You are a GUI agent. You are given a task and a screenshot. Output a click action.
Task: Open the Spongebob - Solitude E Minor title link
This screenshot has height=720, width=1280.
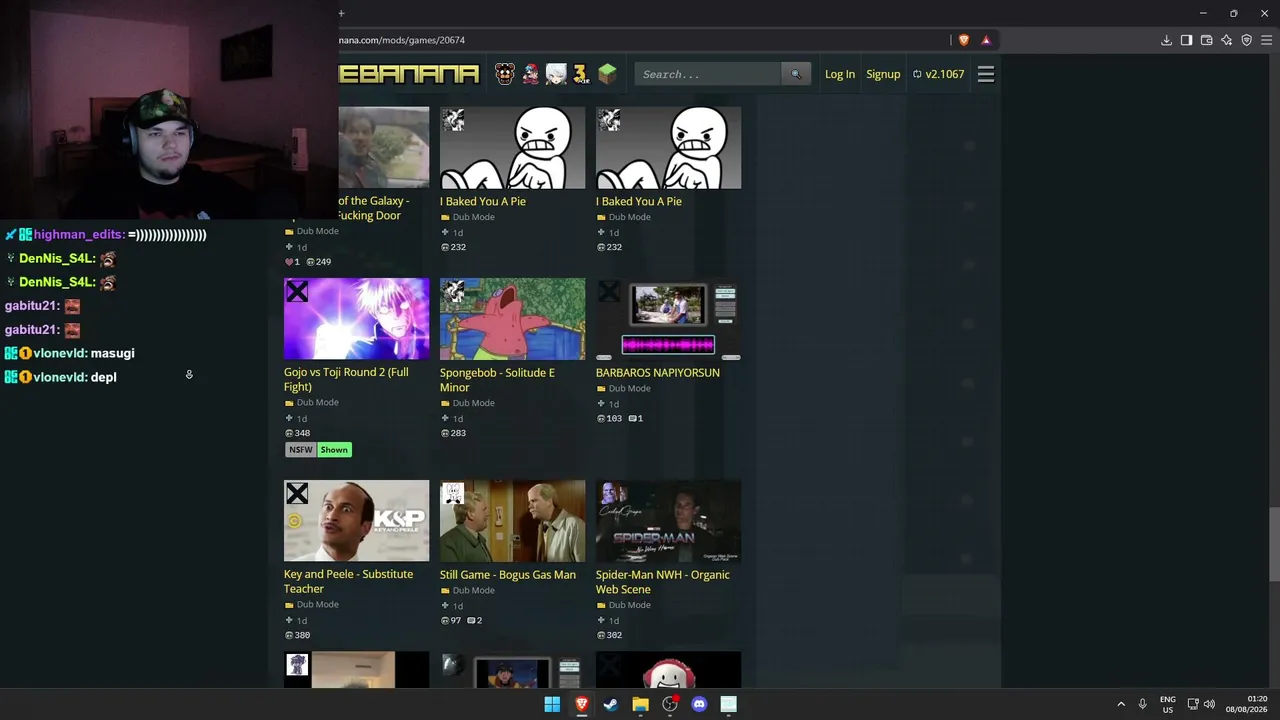click(497, 380)
